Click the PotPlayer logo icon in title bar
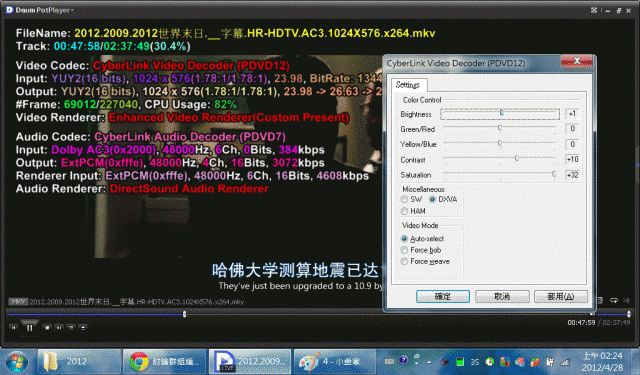The height and width of the screenshot is (375, 640). pos(9,10)
